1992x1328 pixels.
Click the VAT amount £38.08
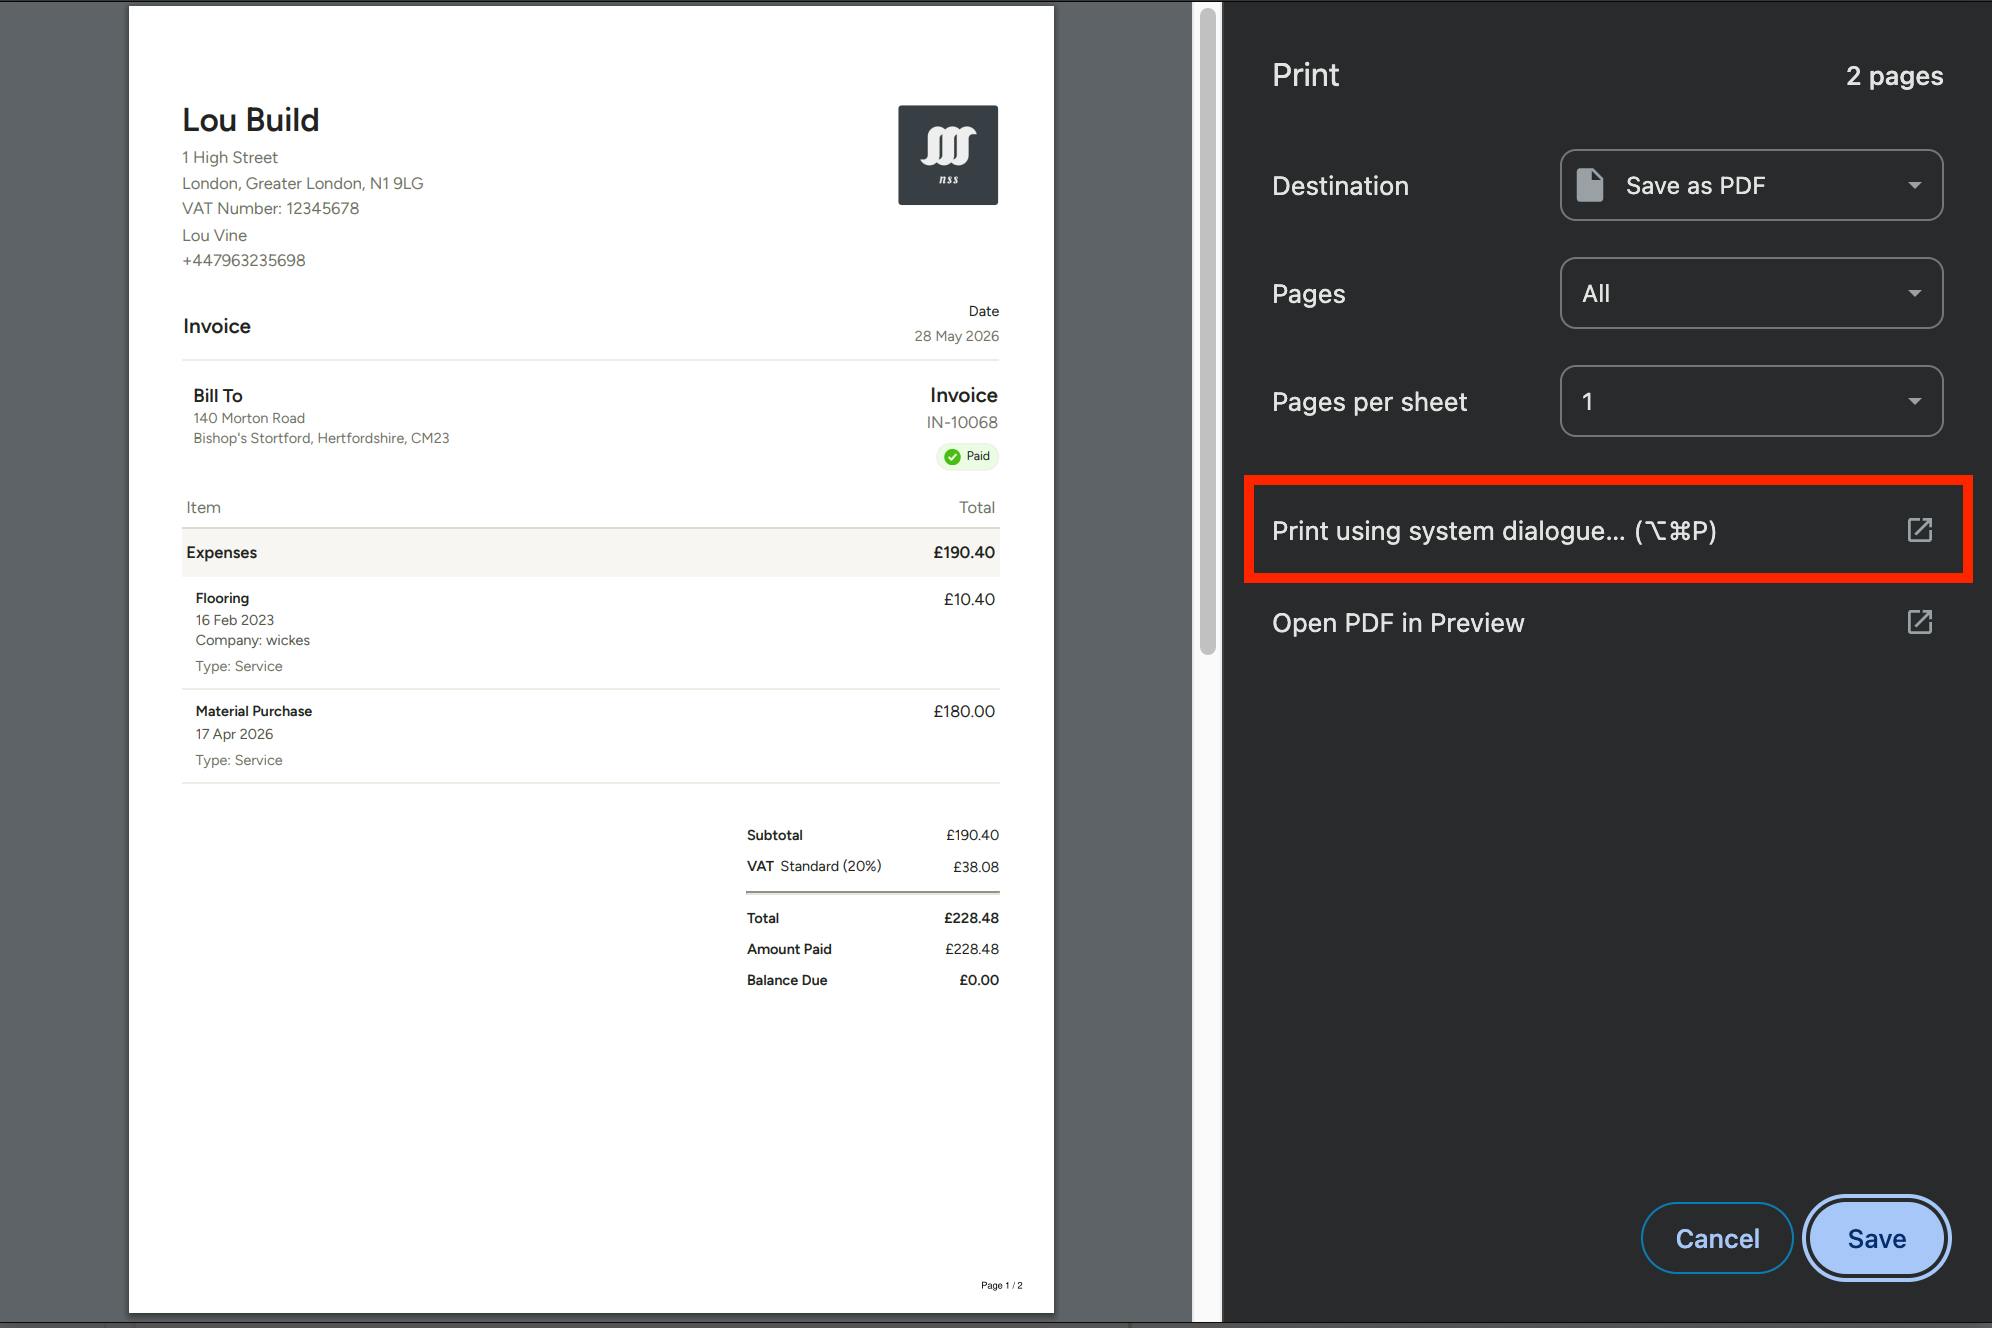tap(976, 867)
